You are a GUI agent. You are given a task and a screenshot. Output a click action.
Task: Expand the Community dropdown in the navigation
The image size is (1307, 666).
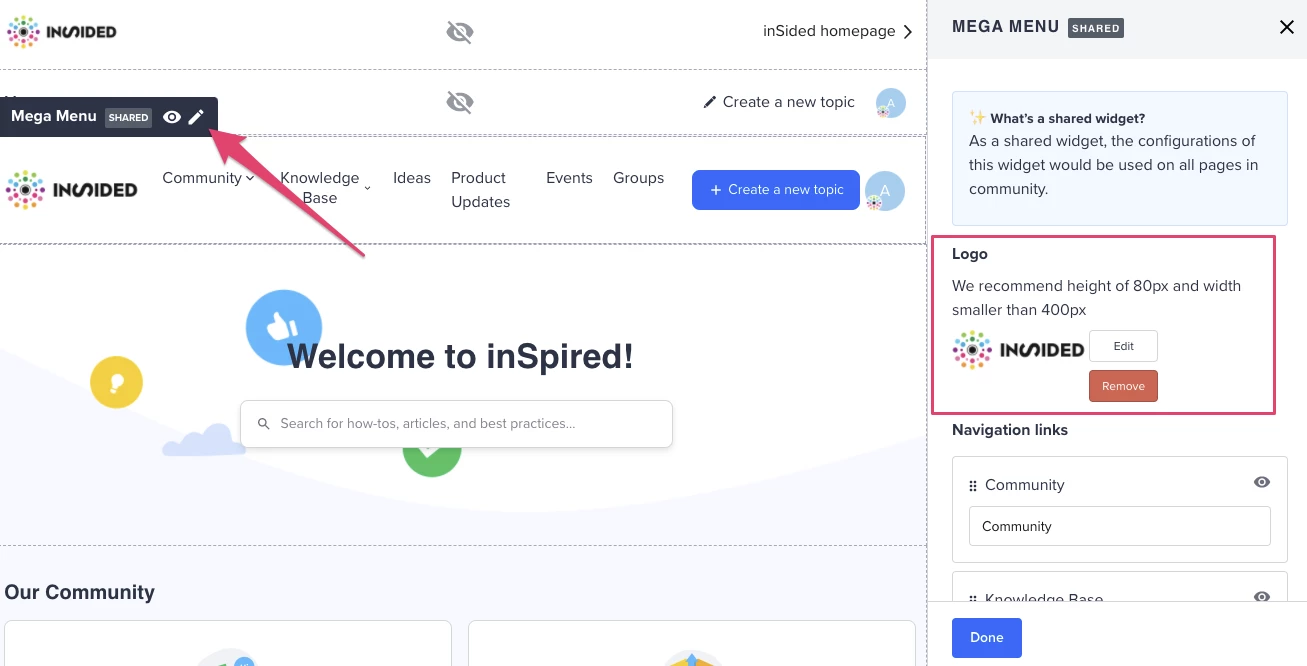click(x=249, y=178)
